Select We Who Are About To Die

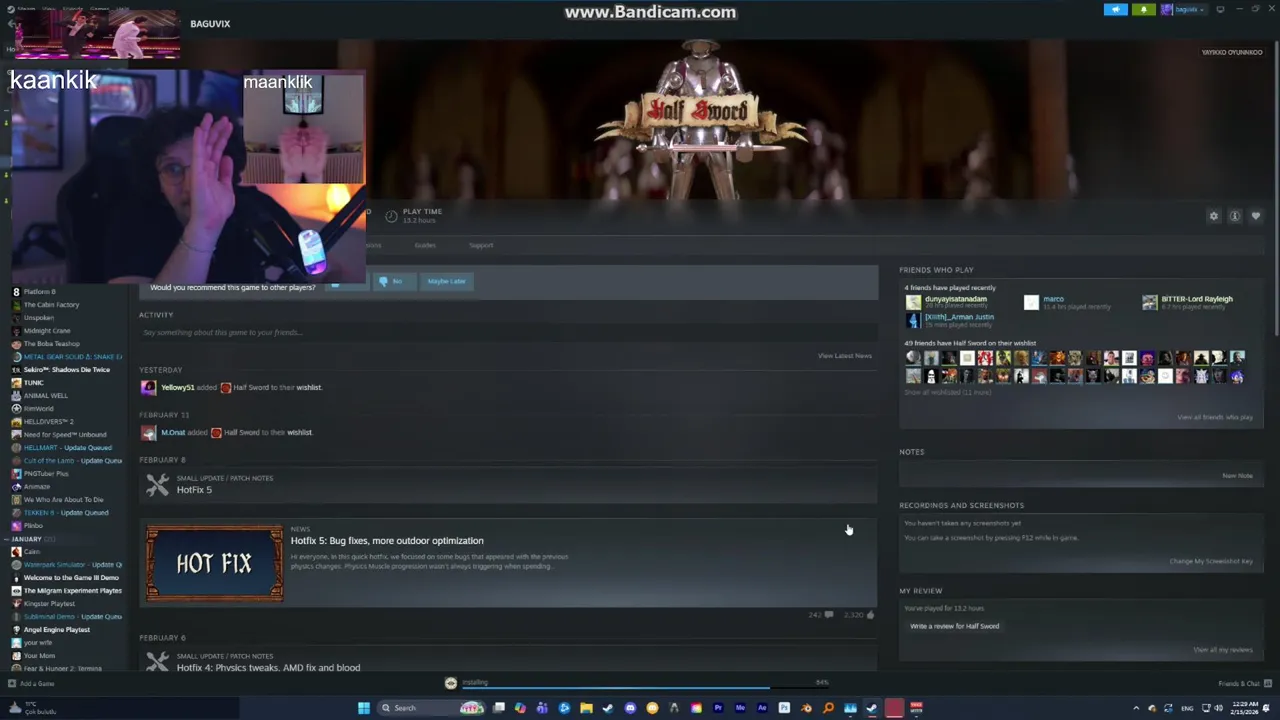pyautogui.click(x=63, y=500)
